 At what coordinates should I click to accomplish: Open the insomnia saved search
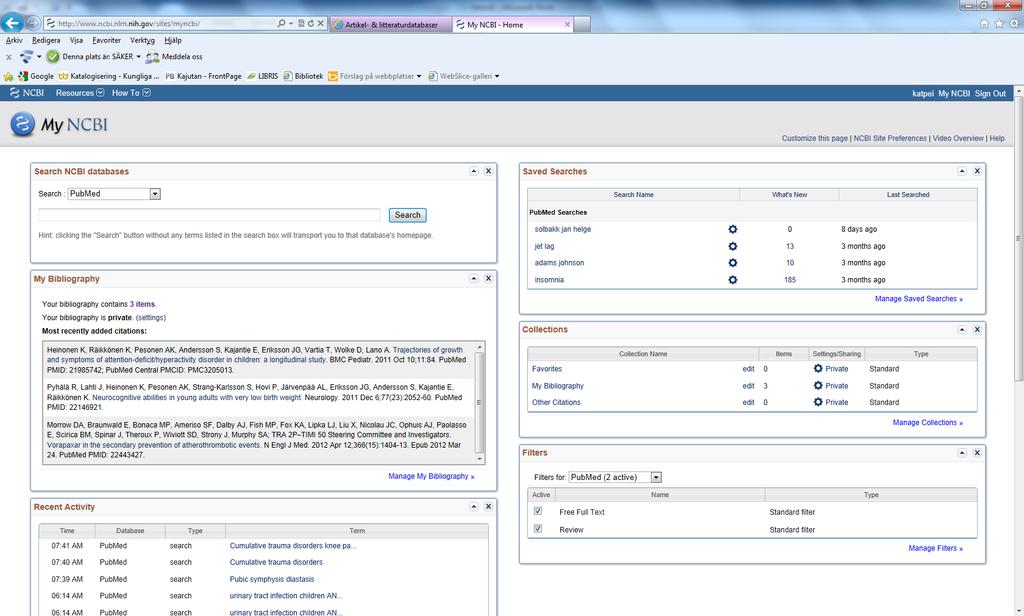click(549, 280)
